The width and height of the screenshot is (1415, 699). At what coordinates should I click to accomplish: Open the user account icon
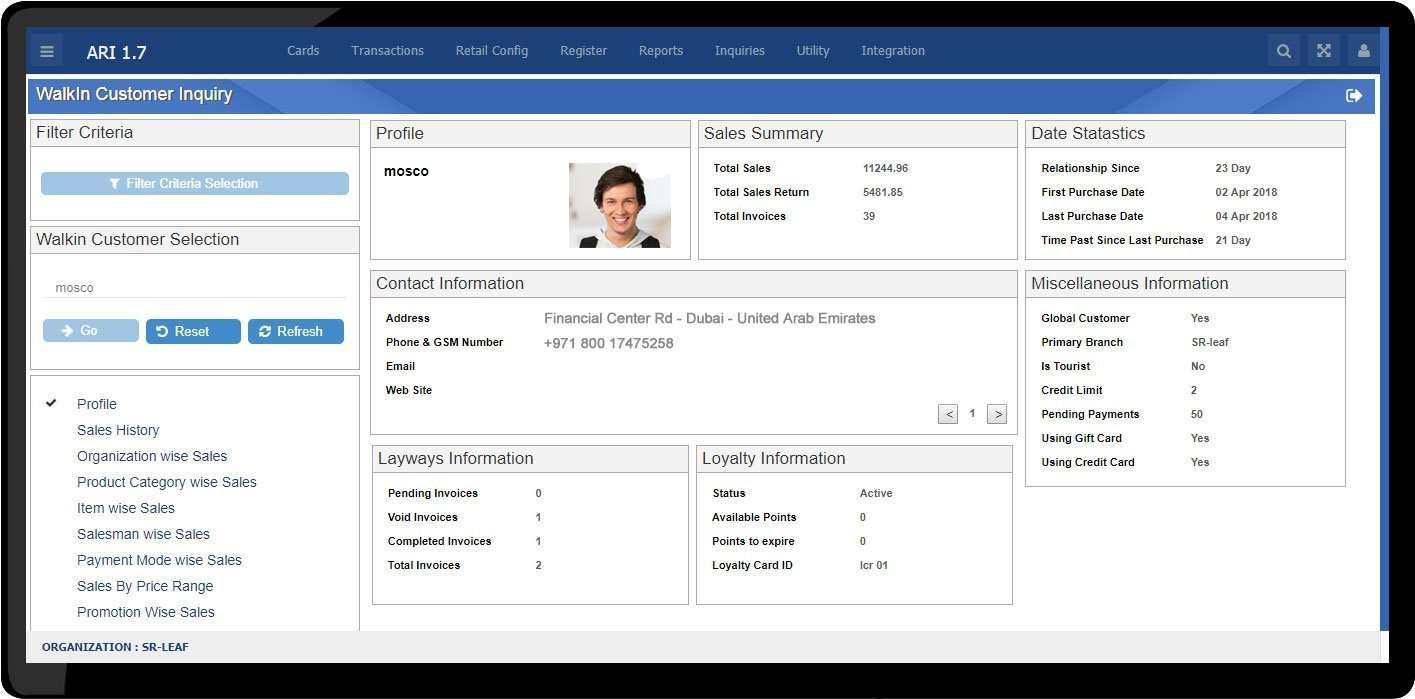point(1362,50)
